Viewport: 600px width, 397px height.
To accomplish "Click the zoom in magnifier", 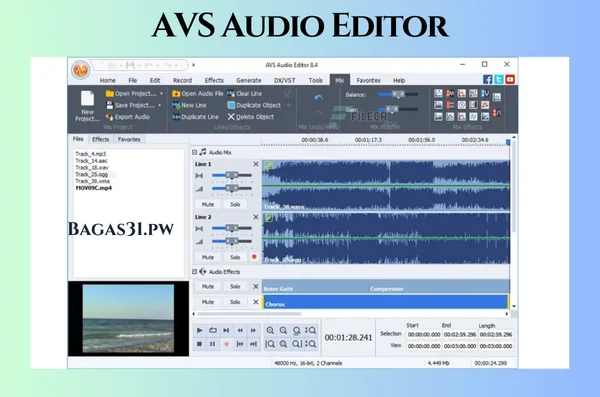I will coord(270,330).
